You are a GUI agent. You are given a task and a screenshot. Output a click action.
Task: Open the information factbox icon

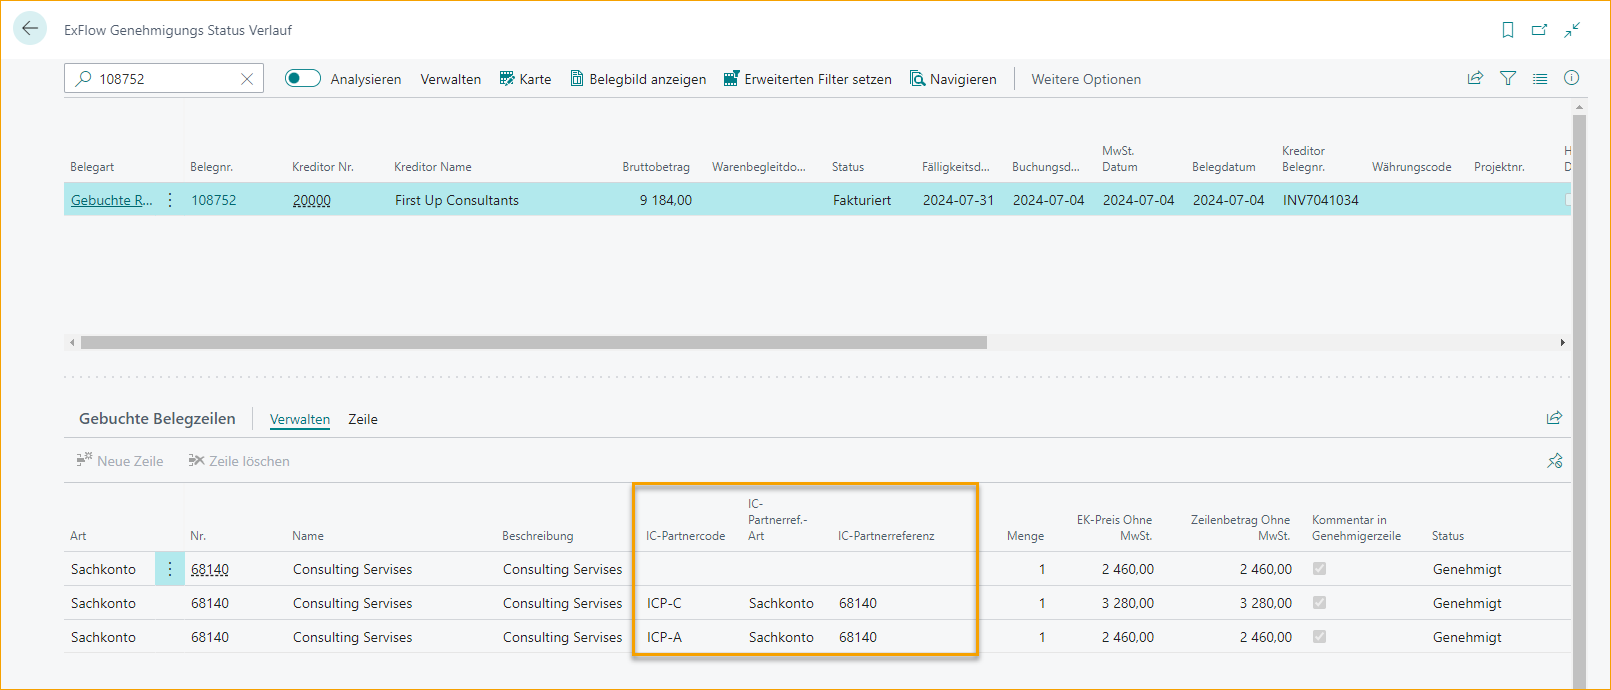pos(1572,78)
